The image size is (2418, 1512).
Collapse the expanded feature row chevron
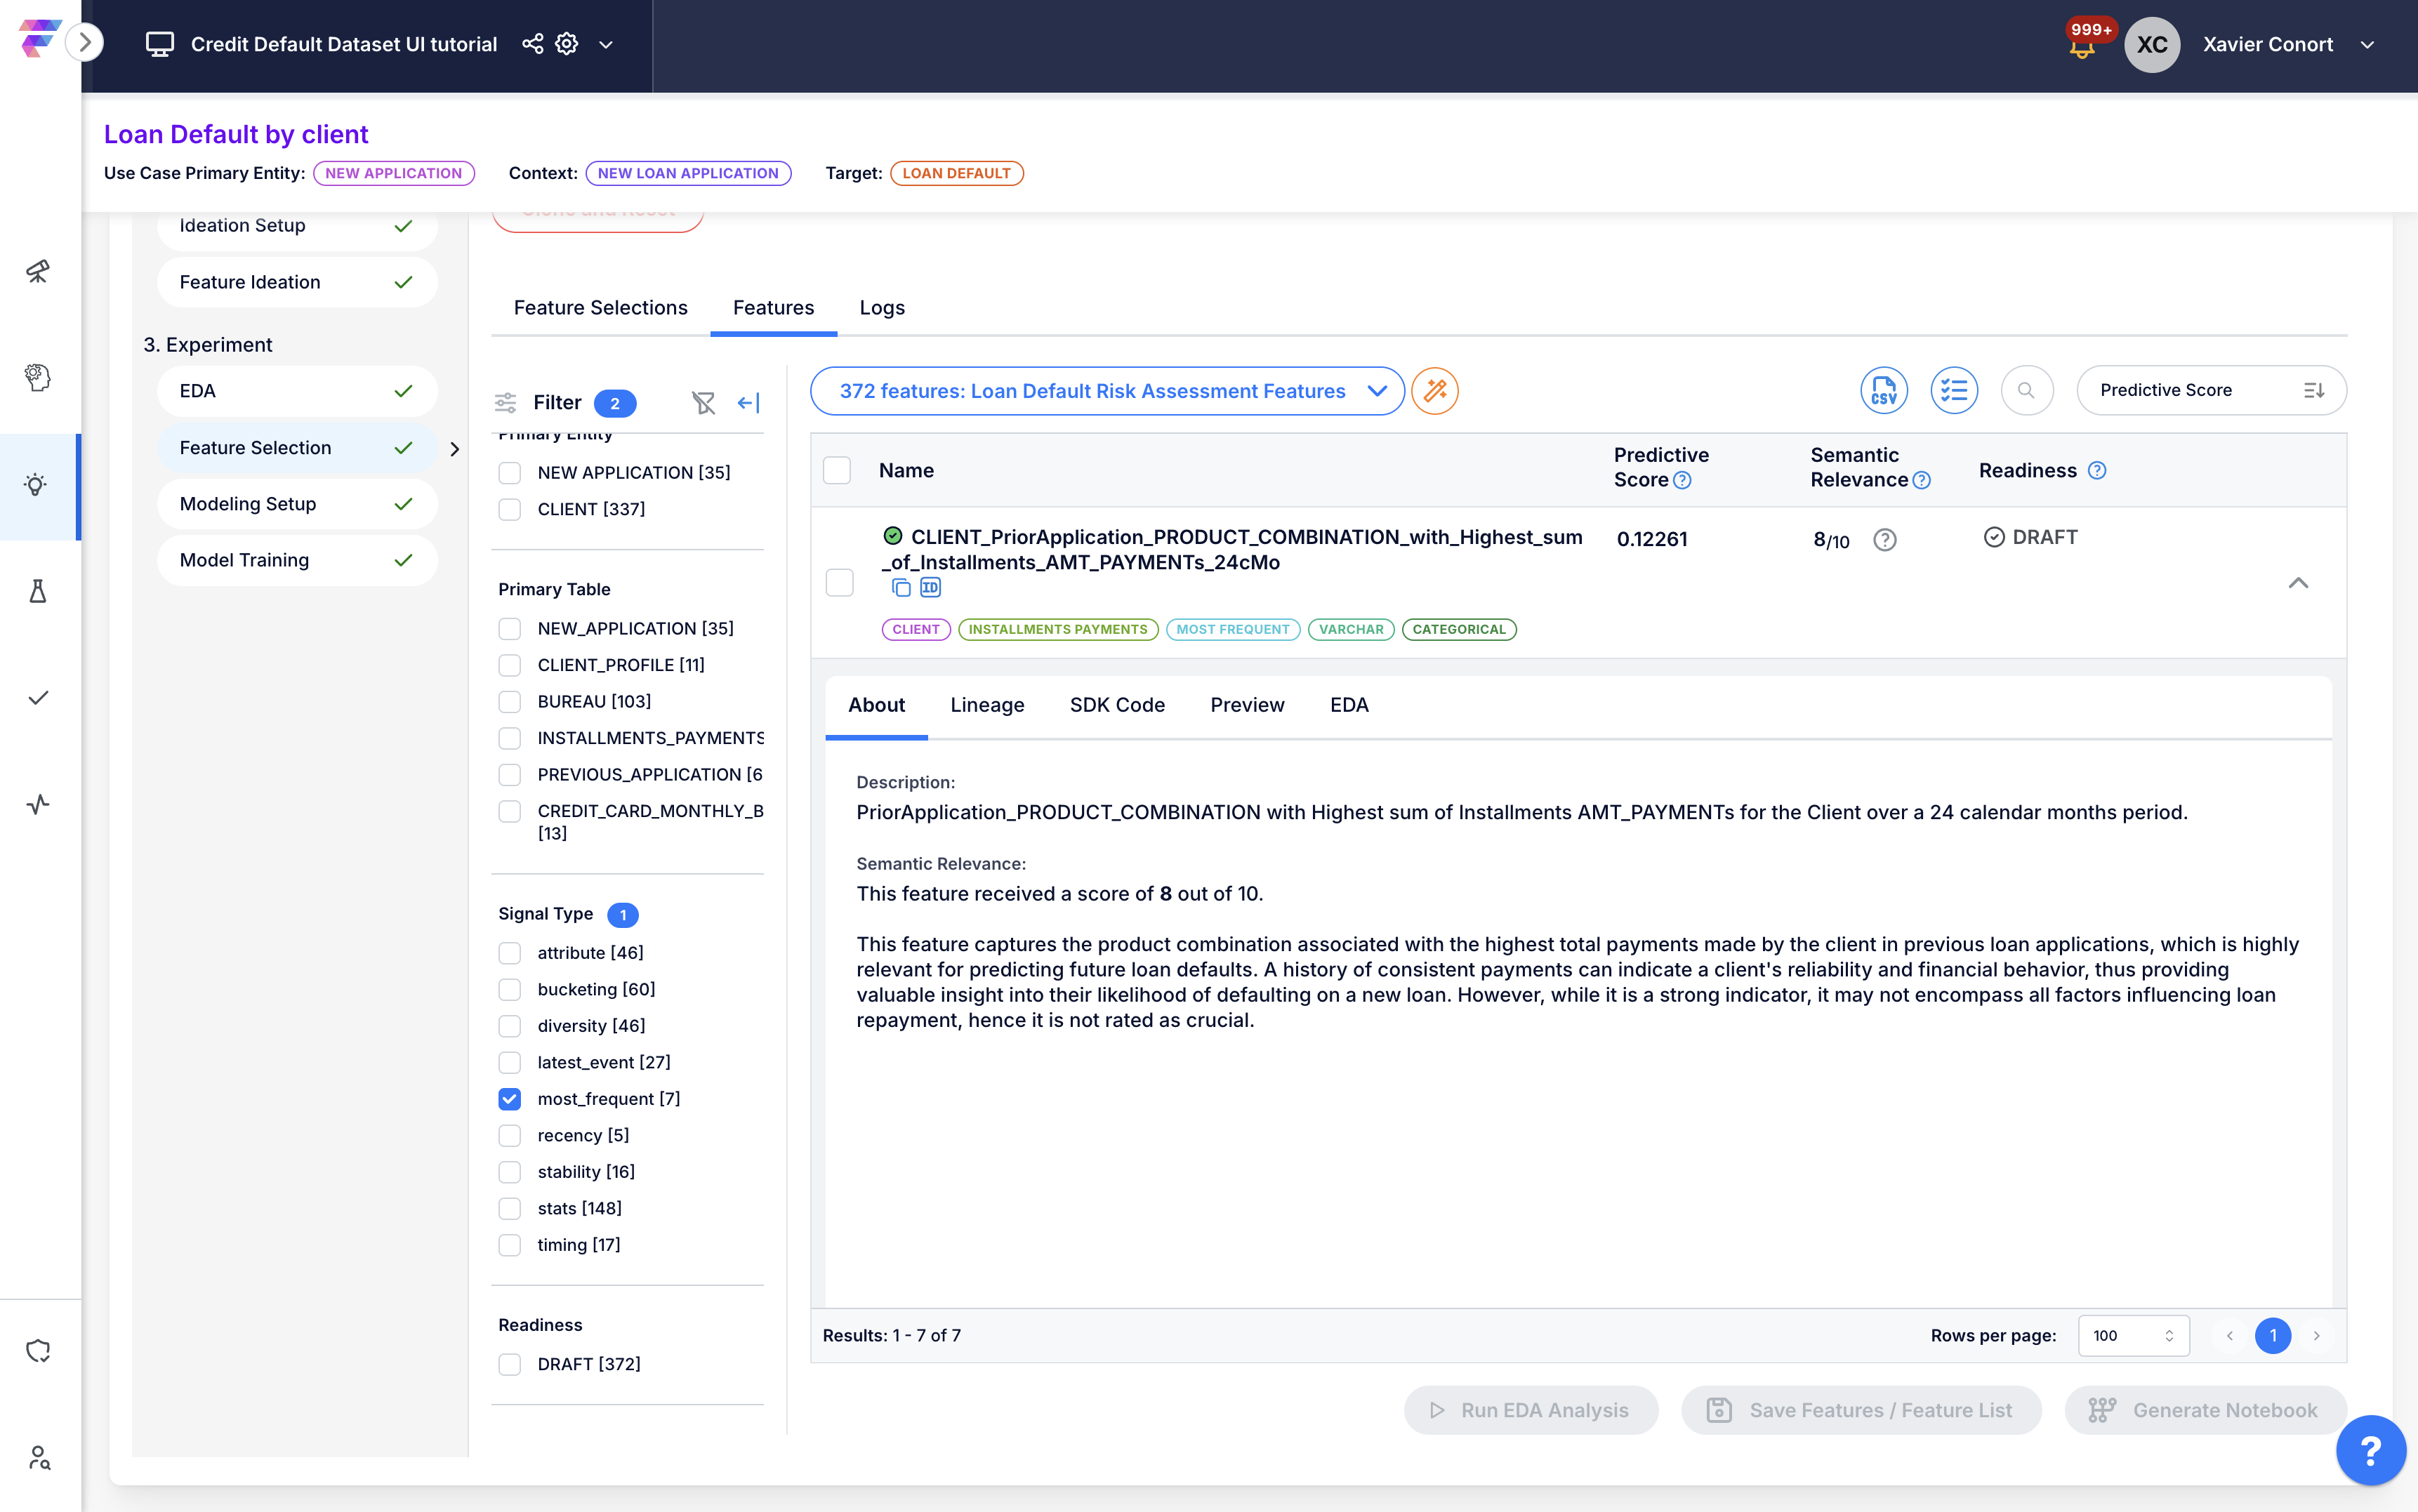click(x=2298, y=583)
